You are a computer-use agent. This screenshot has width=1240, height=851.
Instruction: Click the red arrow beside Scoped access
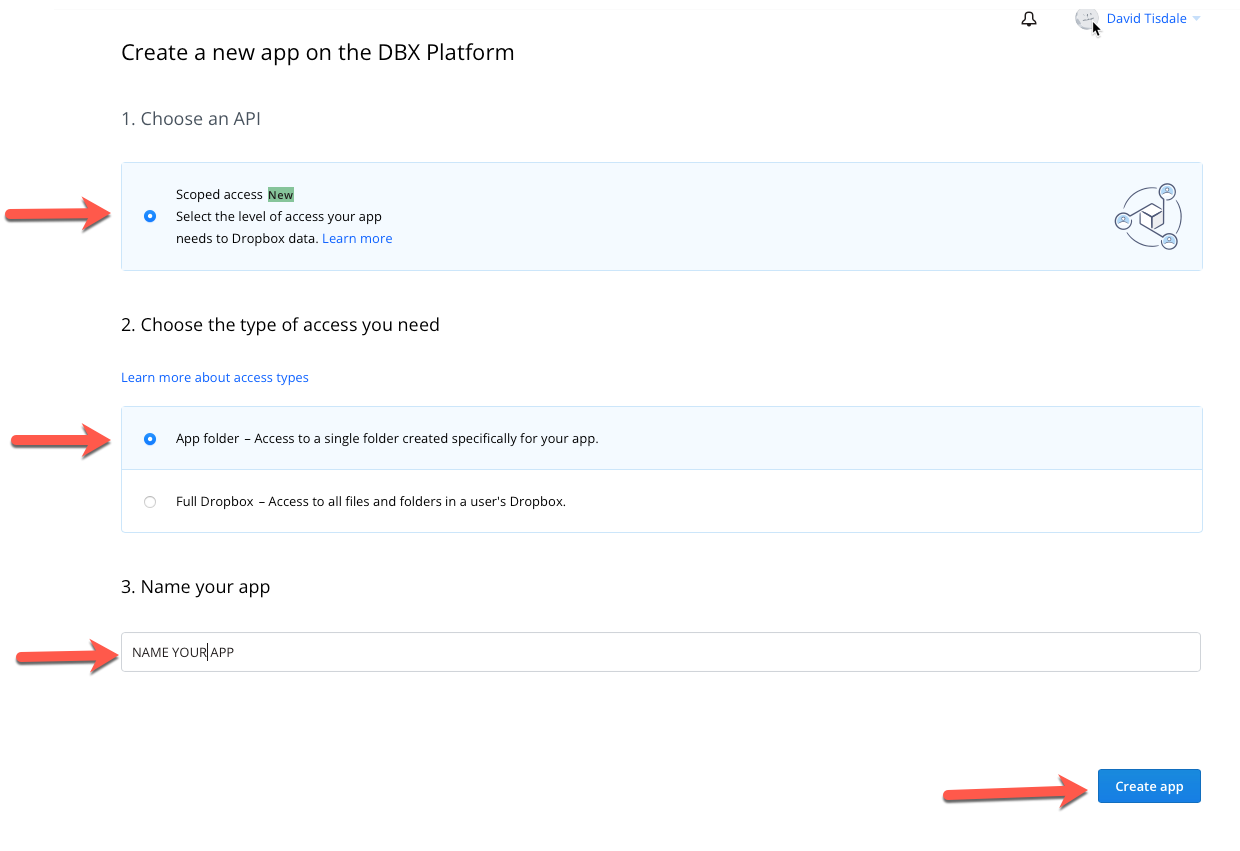pos(59,213)
